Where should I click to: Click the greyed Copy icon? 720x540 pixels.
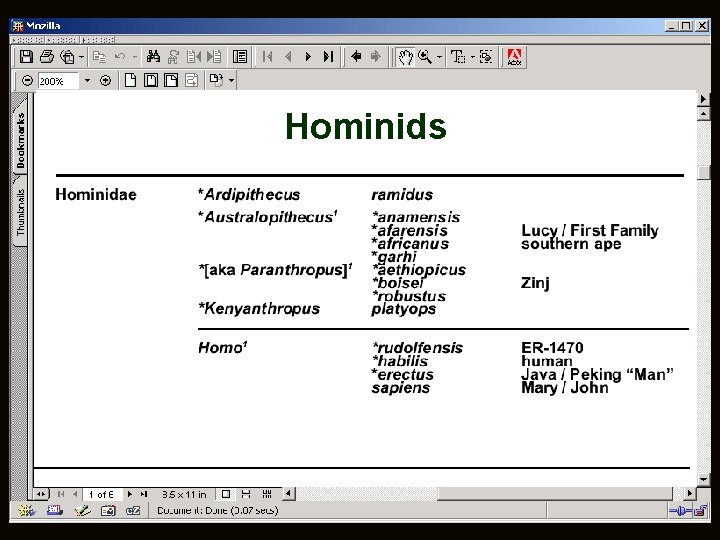point(99,56)
